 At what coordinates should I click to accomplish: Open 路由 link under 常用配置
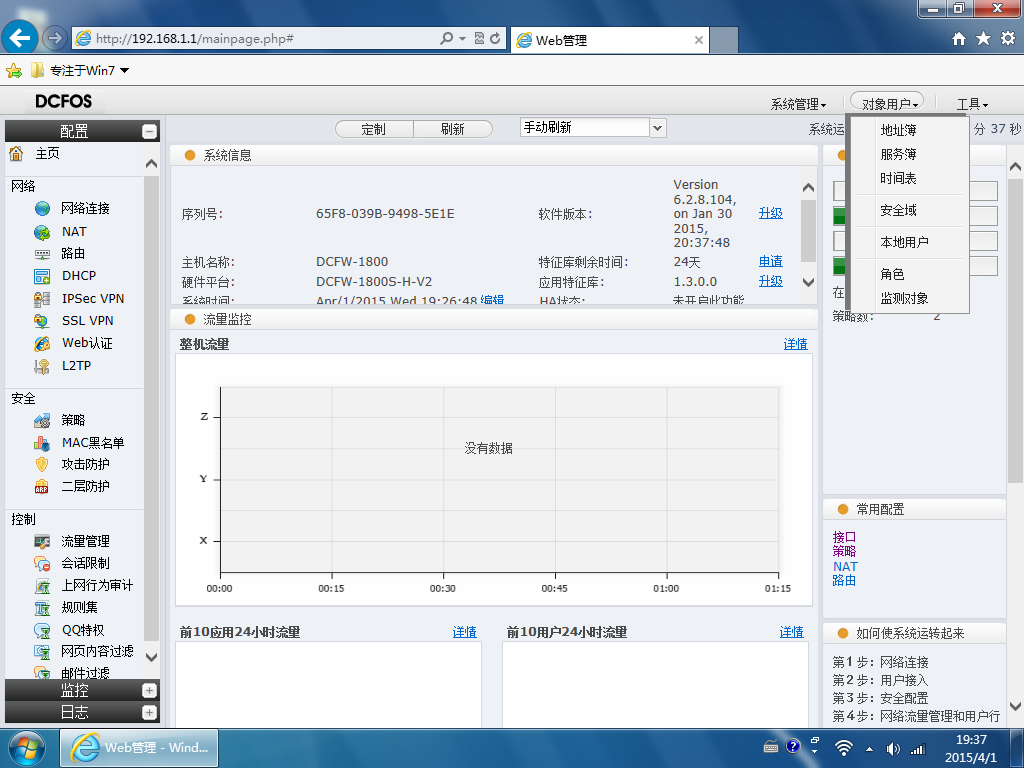(x=844, y=581)
